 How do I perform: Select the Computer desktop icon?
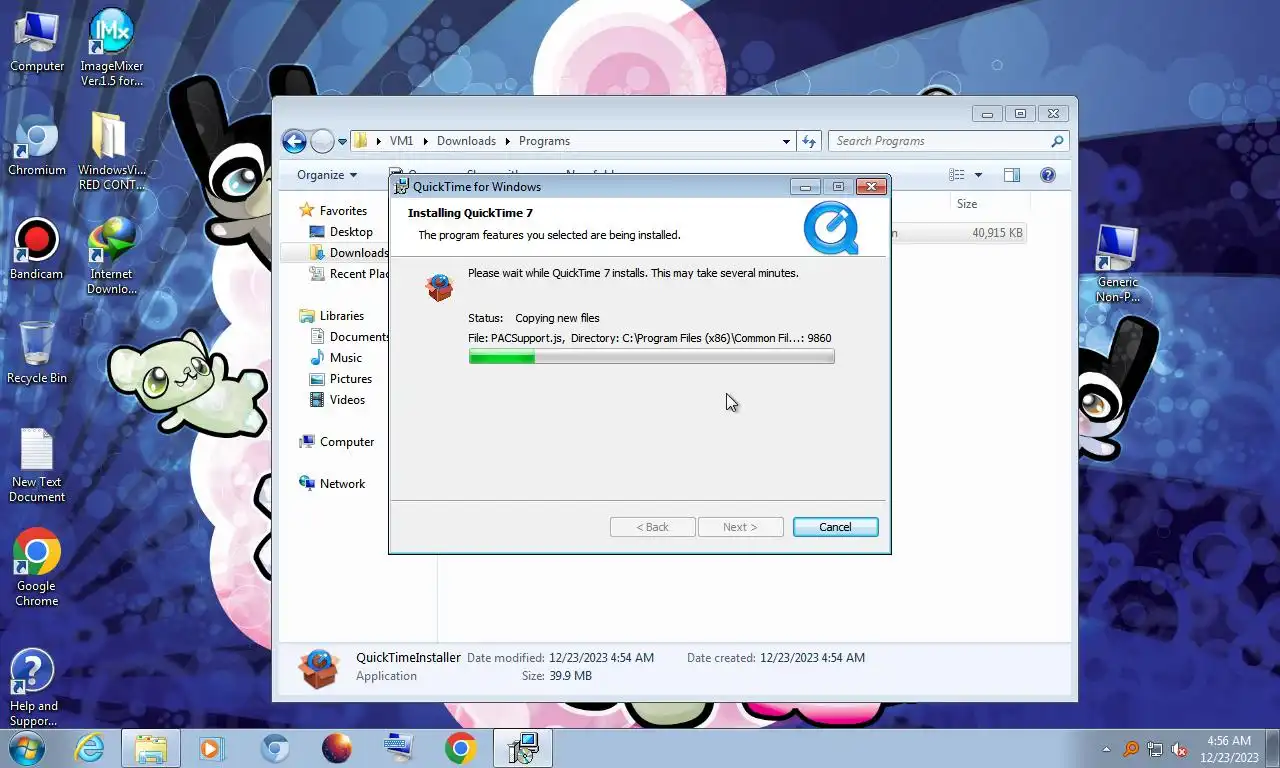tap(37, 41)
